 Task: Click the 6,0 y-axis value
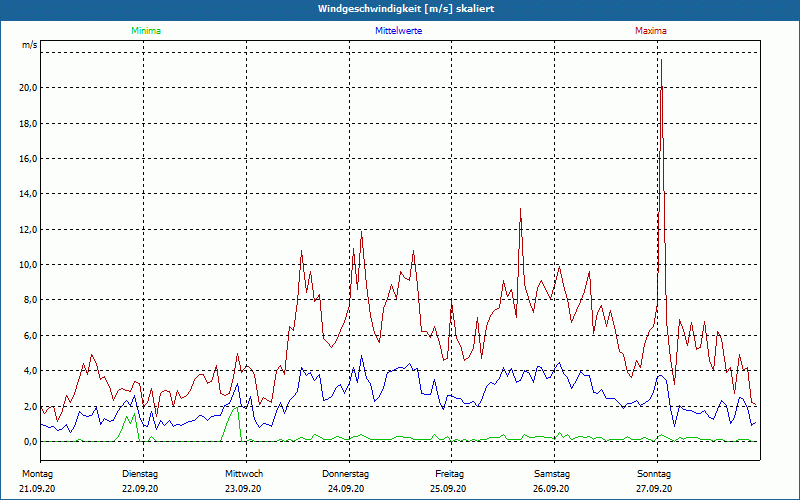click(31, 336)
